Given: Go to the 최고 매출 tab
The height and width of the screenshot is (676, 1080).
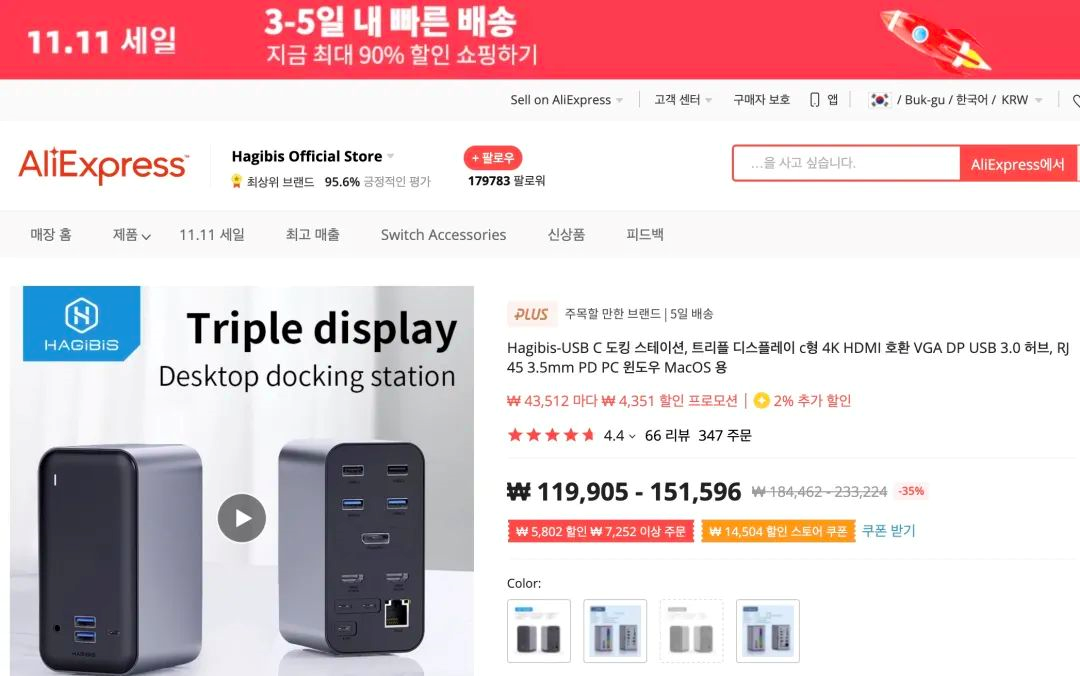Looking at the screenshot, I should [313, 235].
